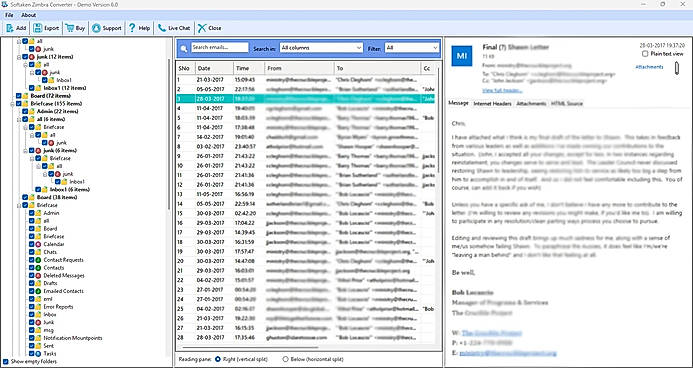Click the Deleted Messages folder icon
This screenshot has width=693, height=368.
coord(38,275)
